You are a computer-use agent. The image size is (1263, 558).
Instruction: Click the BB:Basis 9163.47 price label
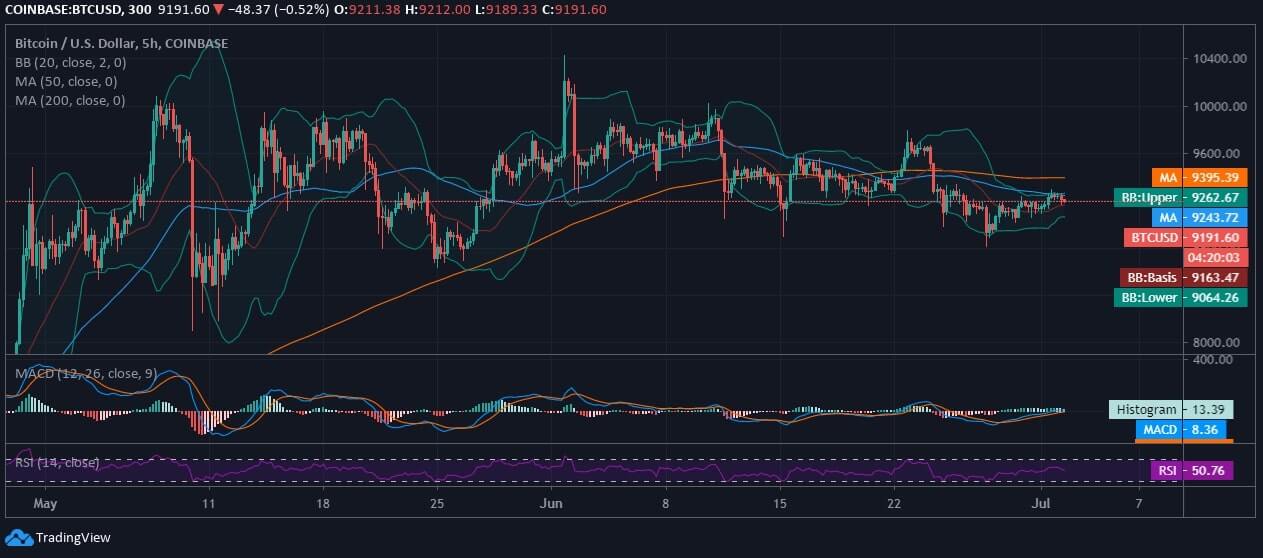1182,277
